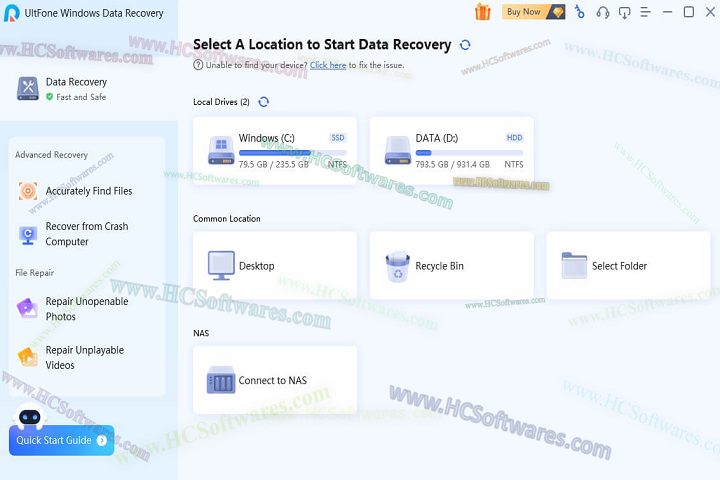Click the HDD badge on DATA drive

(514, 137)
